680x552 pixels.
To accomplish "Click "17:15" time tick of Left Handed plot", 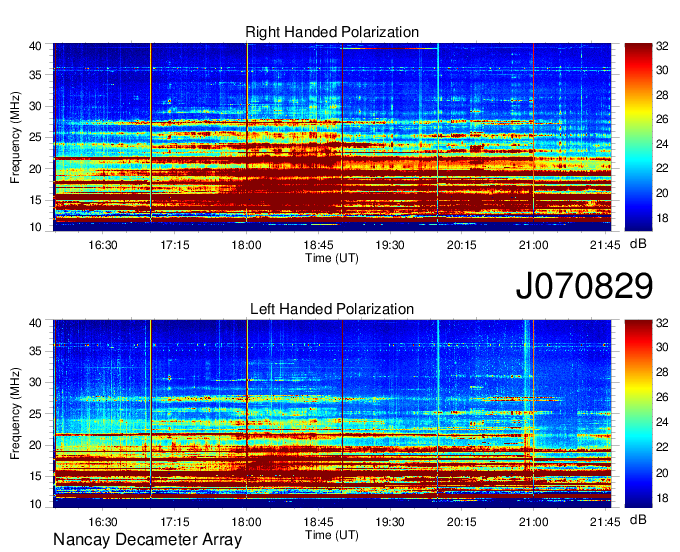I will (x=174, y=522).
